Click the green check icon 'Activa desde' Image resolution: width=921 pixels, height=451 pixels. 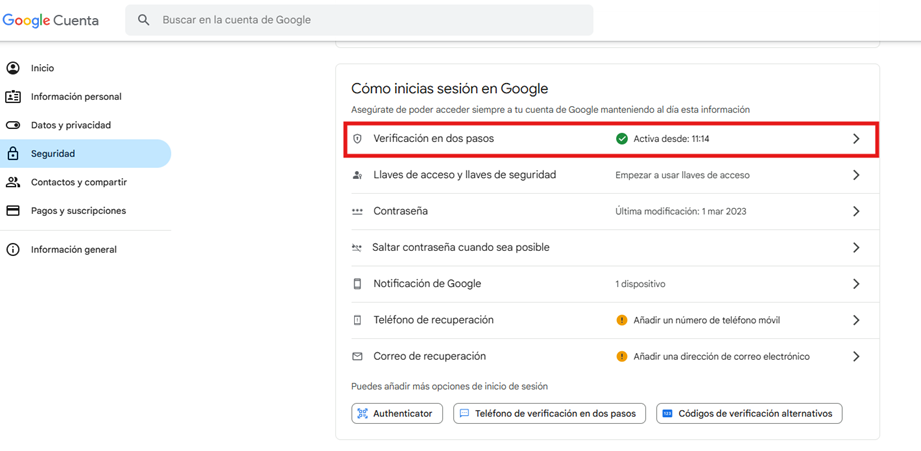pyautogui.click(x=622, y=139)
